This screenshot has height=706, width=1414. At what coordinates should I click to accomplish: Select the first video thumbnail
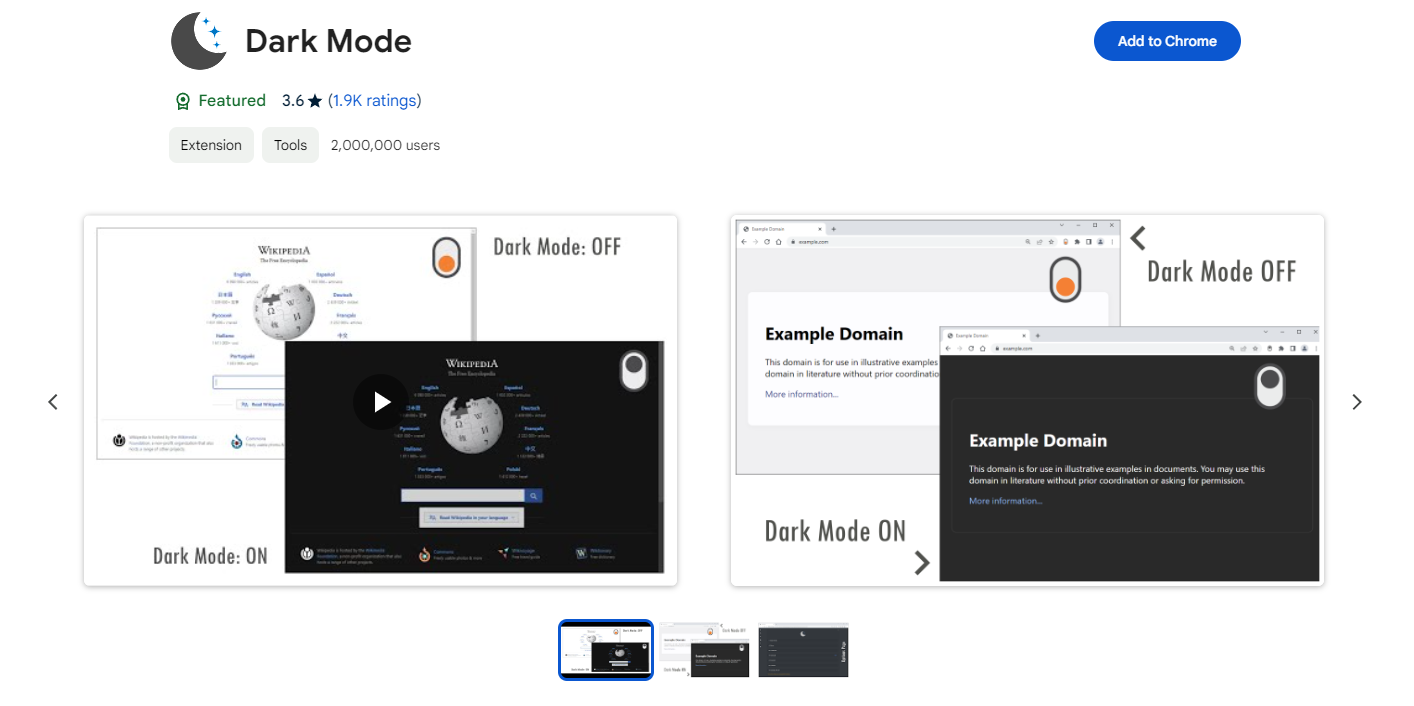pos(606,650)
